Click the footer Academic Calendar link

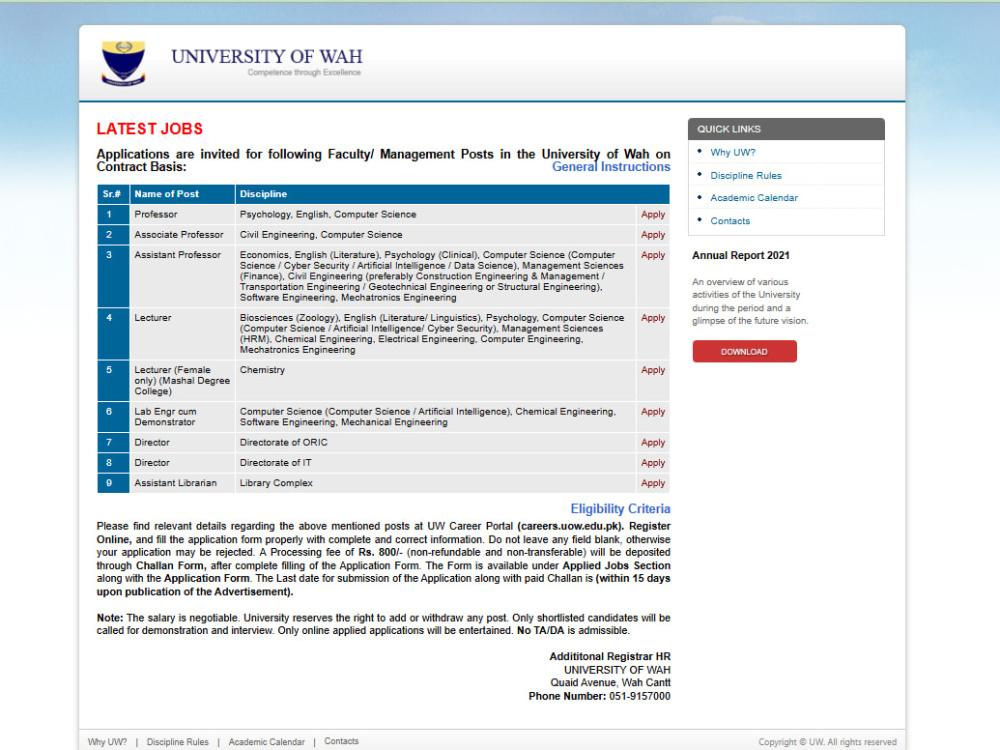[267, 742]
